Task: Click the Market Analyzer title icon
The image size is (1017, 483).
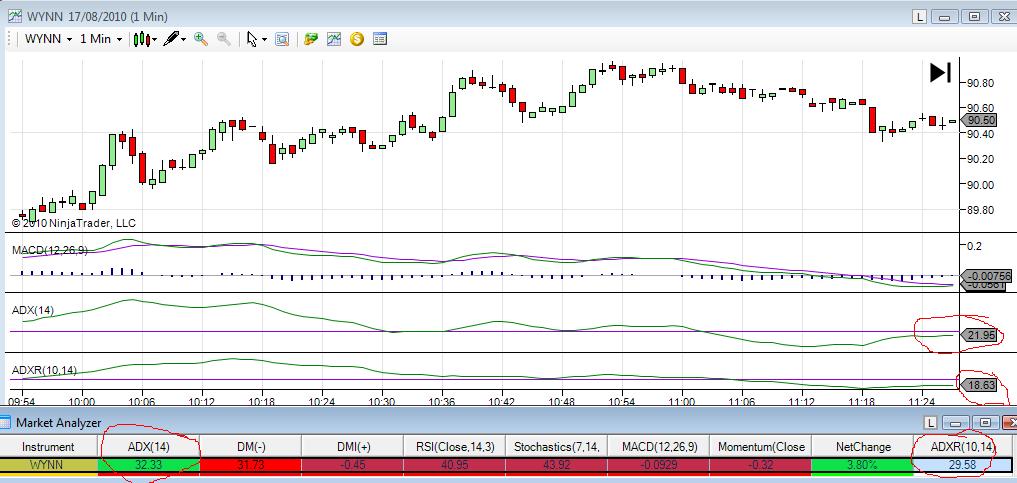Action: coord(6,423)
